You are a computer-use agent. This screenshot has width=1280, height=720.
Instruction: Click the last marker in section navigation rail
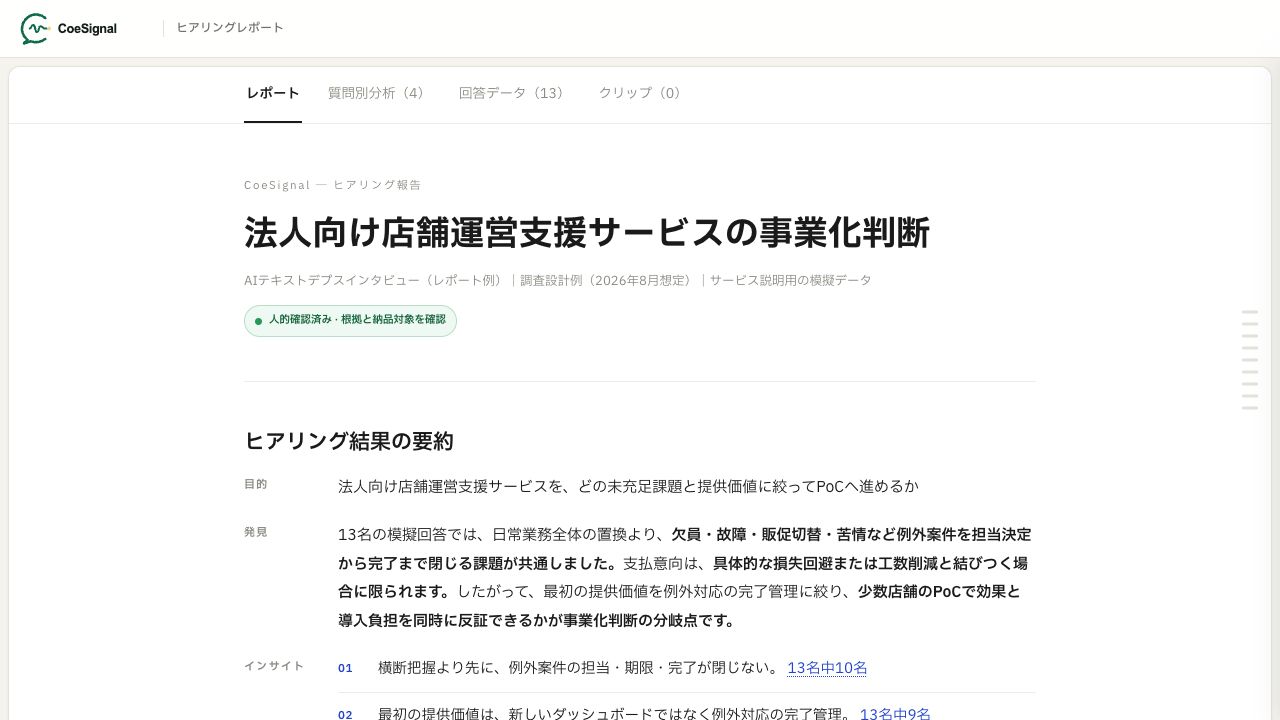1249,407
